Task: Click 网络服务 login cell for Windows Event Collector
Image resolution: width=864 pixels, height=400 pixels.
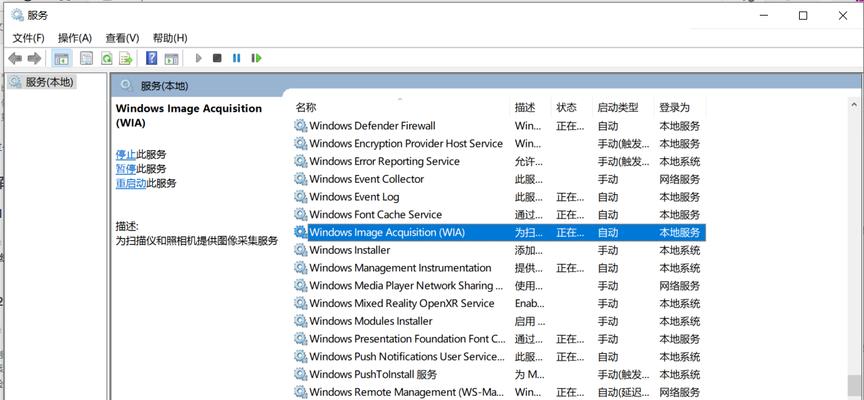Action: point(679,179)
